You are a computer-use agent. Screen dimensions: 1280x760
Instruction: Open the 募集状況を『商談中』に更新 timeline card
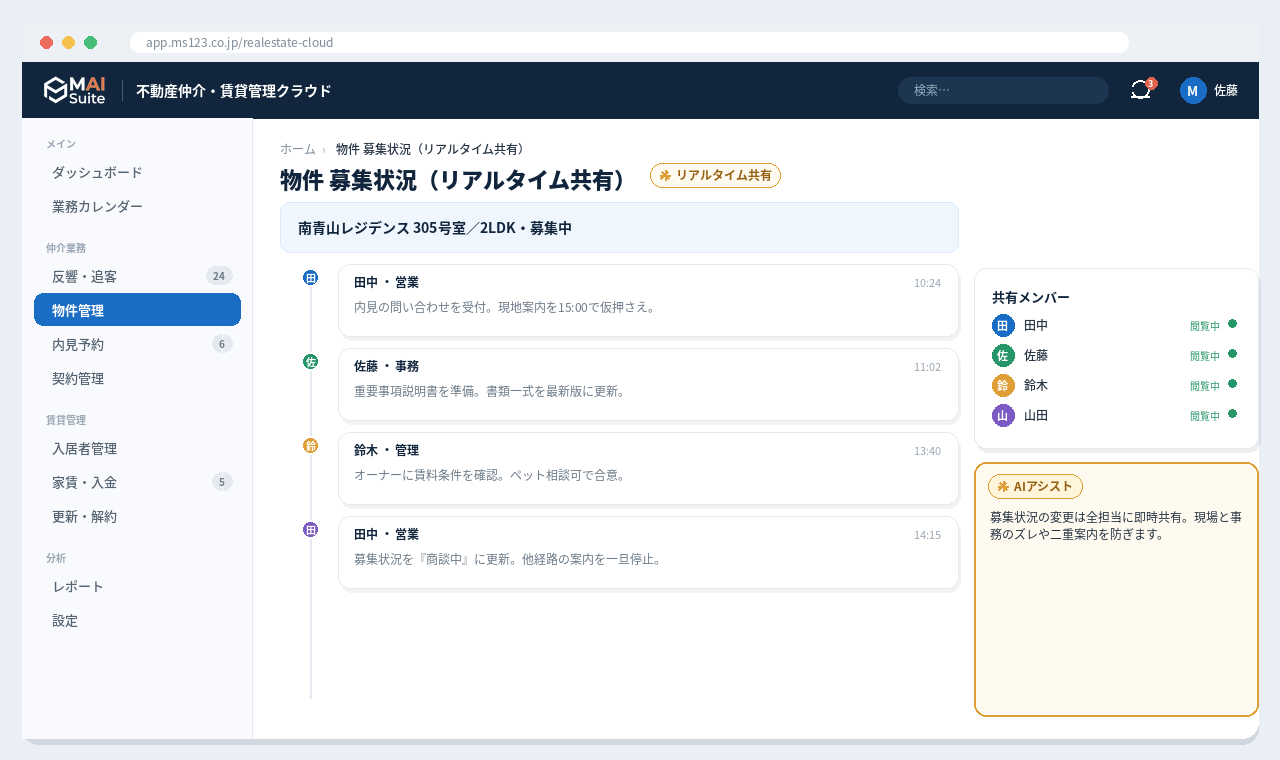tap(648, 552)
